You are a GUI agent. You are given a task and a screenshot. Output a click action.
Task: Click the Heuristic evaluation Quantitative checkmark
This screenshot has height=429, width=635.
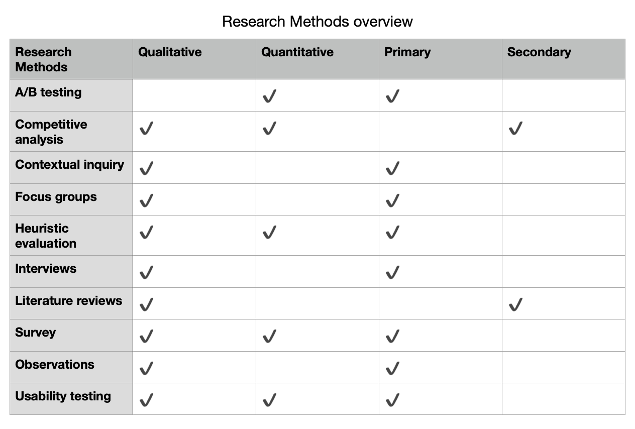click(x=269, y=232)
